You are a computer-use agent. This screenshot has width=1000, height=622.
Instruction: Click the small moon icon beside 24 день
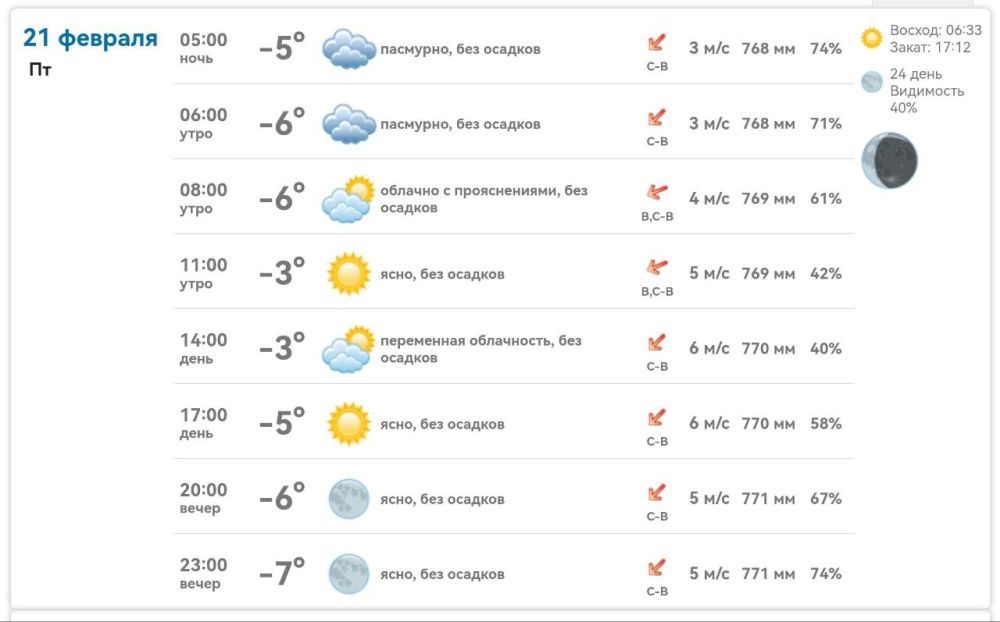(x=871, y=82)
